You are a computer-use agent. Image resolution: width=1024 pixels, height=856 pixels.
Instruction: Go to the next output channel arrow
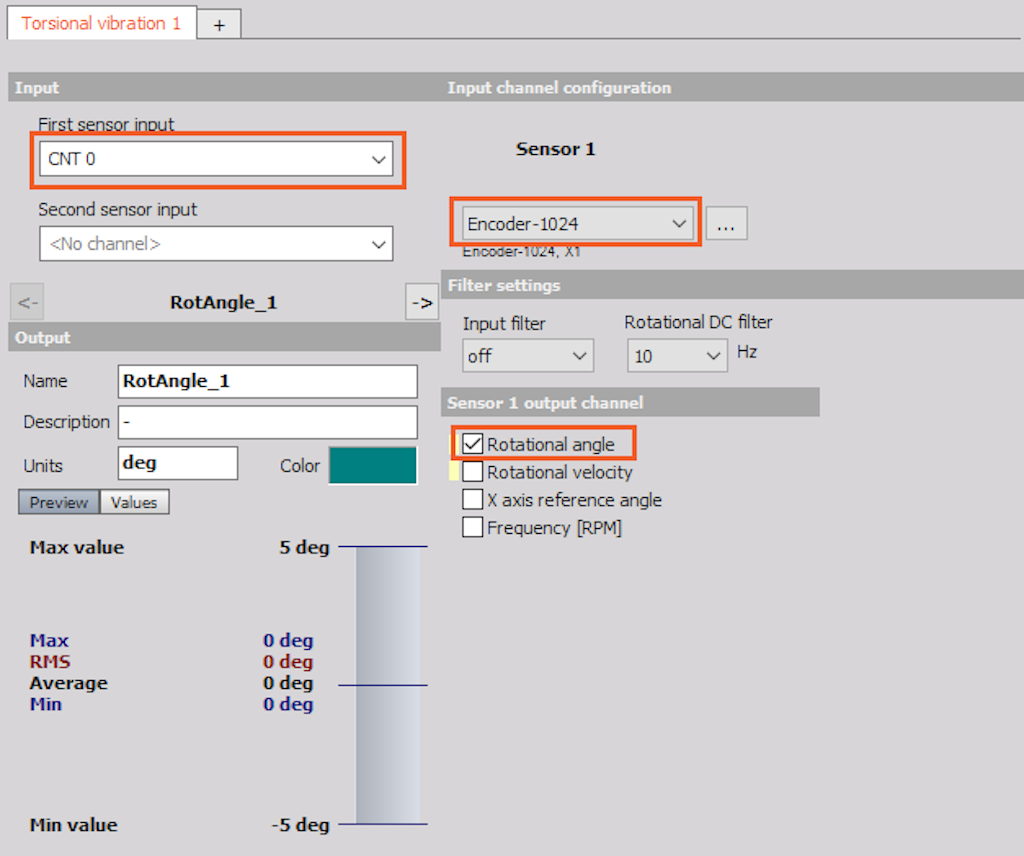(x=422, y=302)
